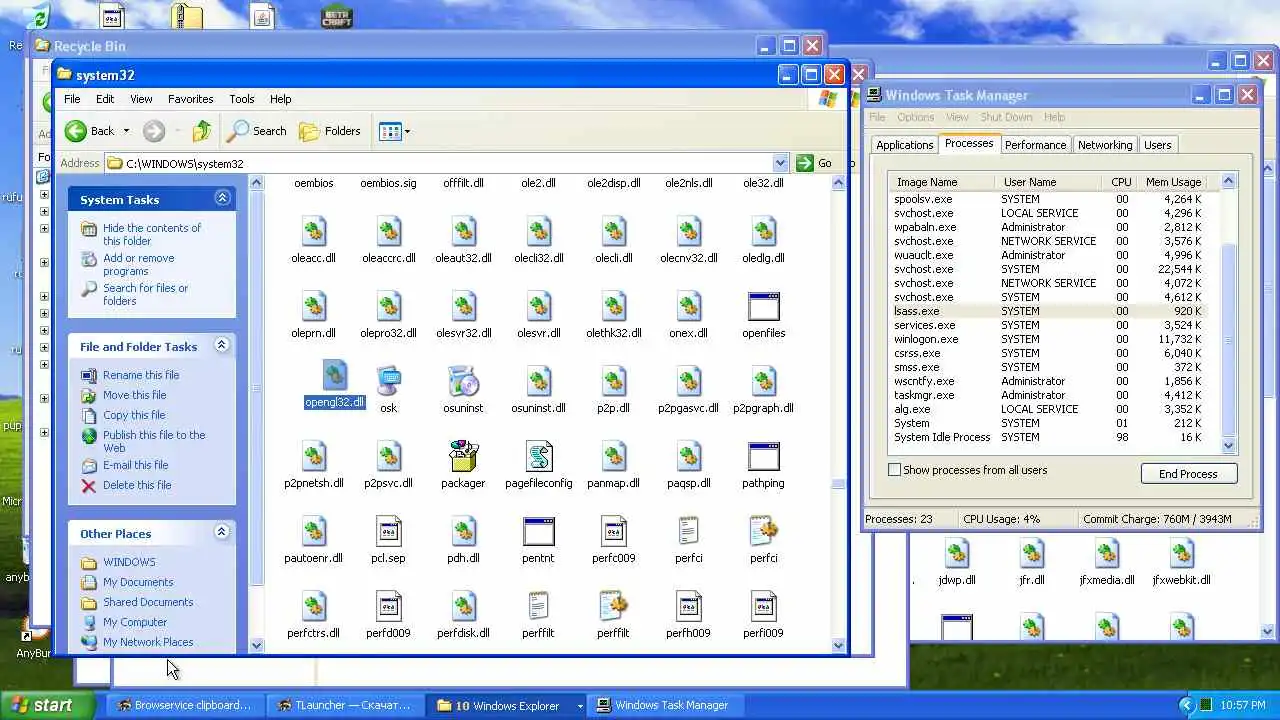Click the file list scroll down arrow
This screenshot has height=720, width=1280.
click(838, 645)
